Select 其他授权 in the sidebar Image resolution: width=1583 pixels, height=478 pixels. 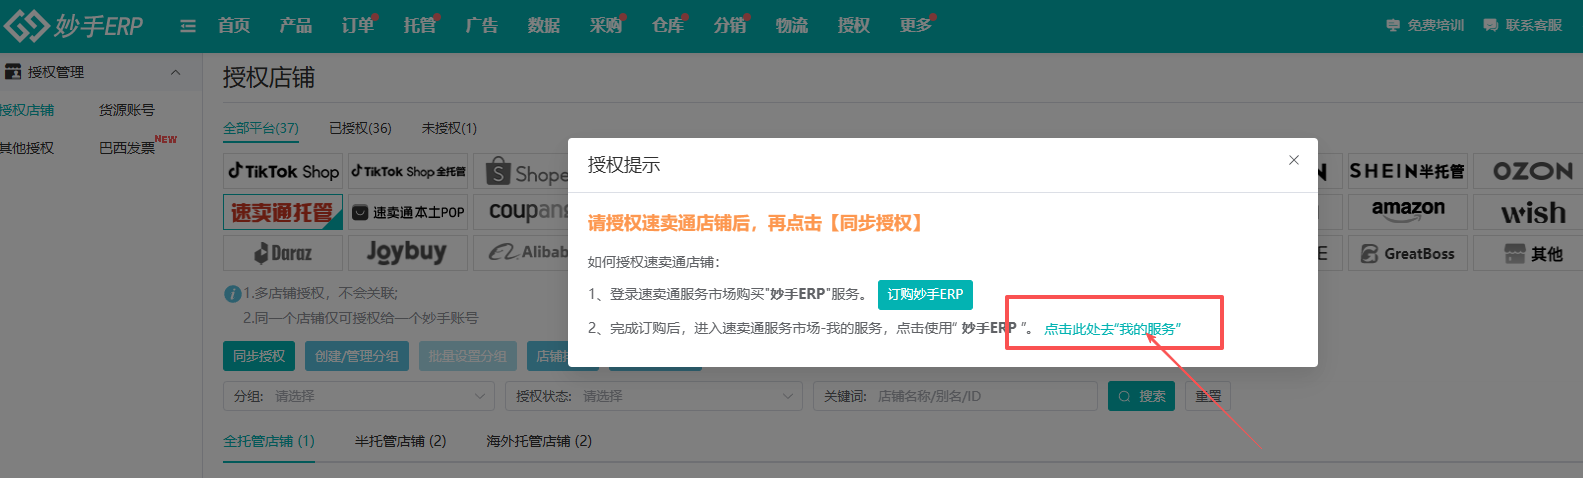(27, 148)
